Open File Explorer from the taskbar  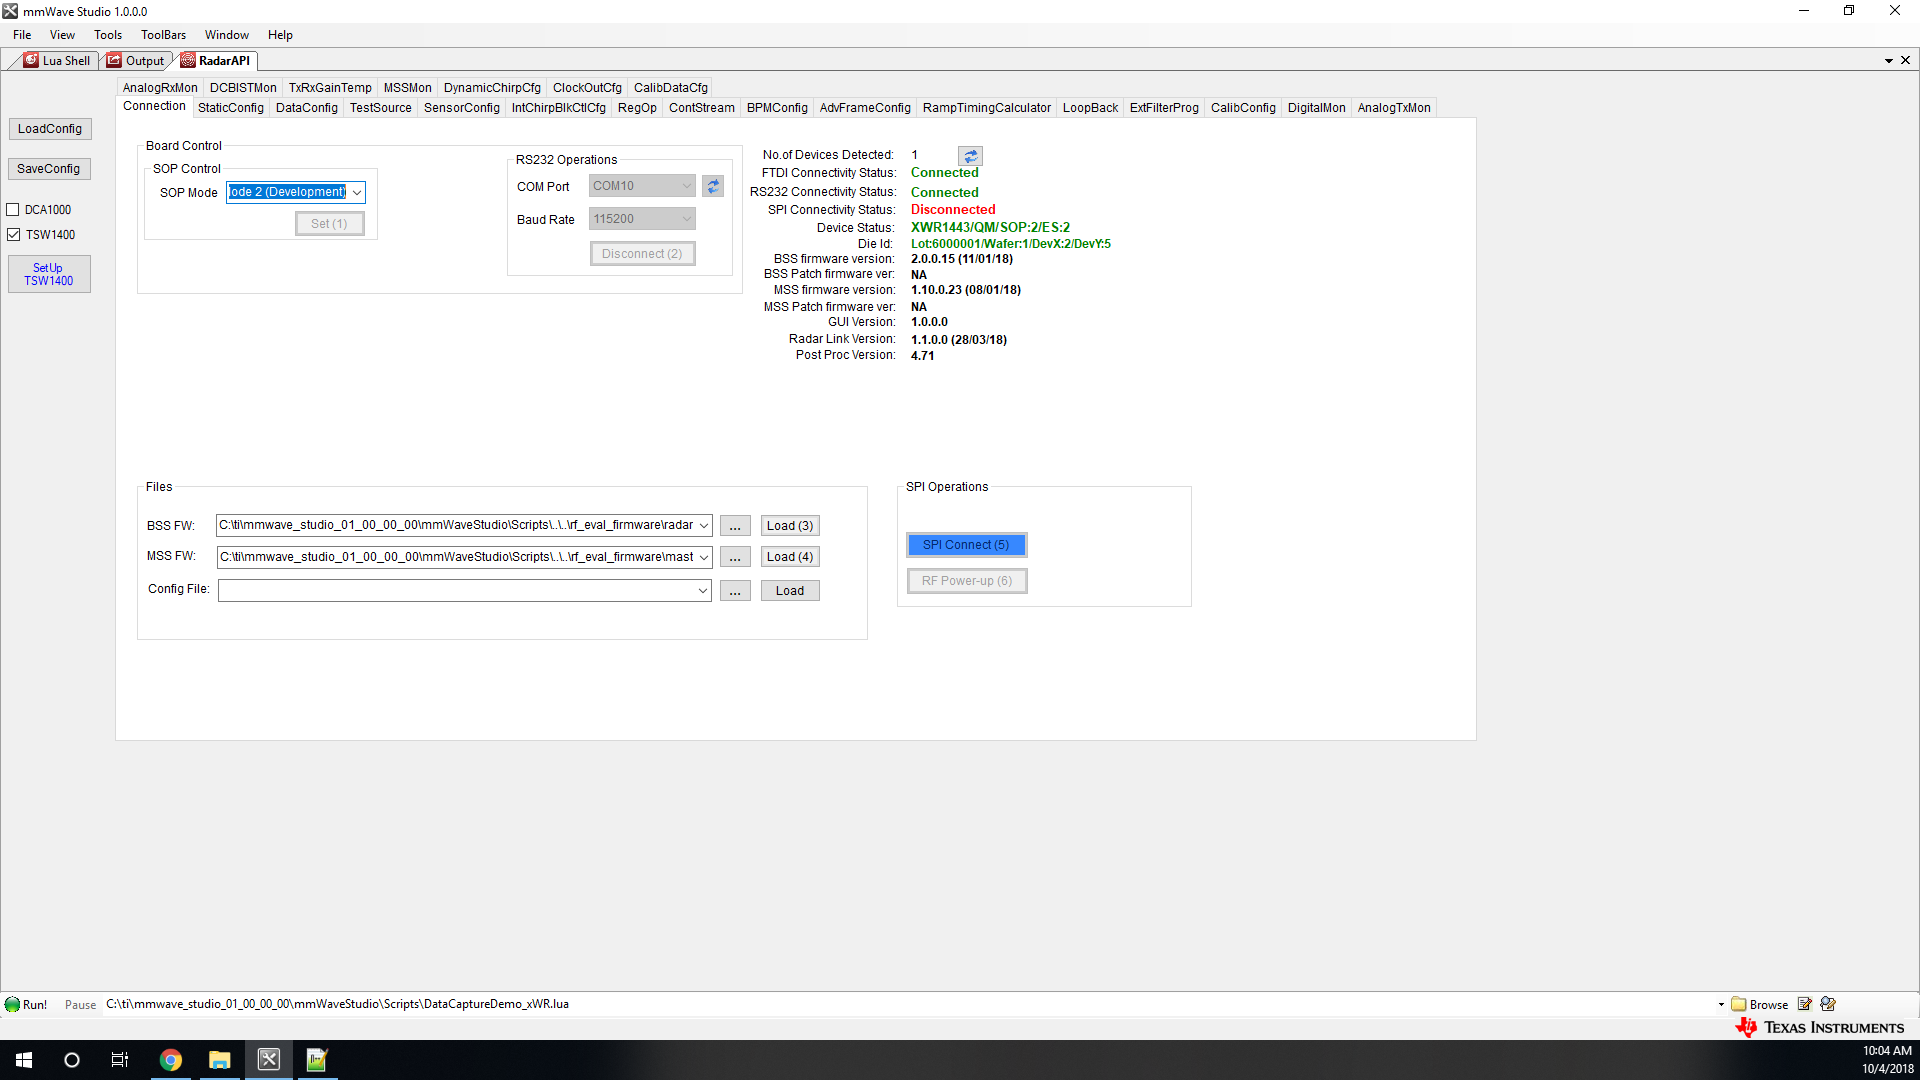(220, 1060)
